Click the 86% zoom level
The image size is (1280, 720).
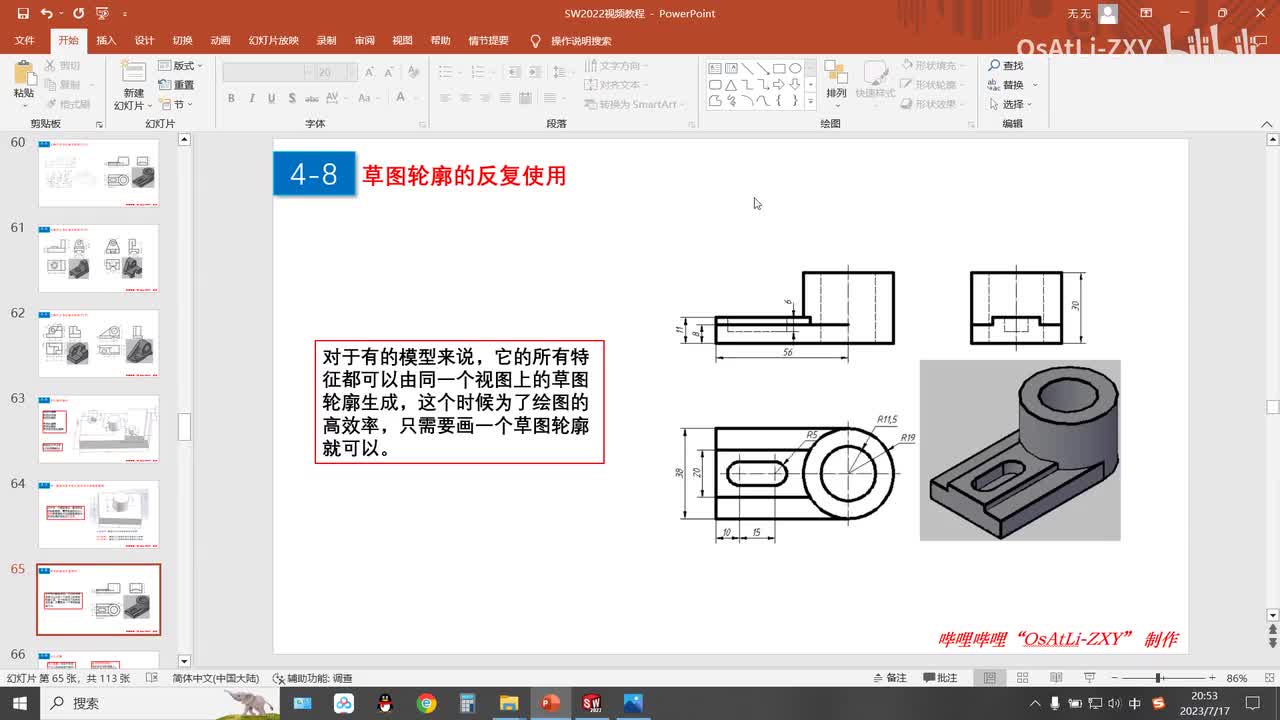pyautogui.click(x=1237, y=678)
